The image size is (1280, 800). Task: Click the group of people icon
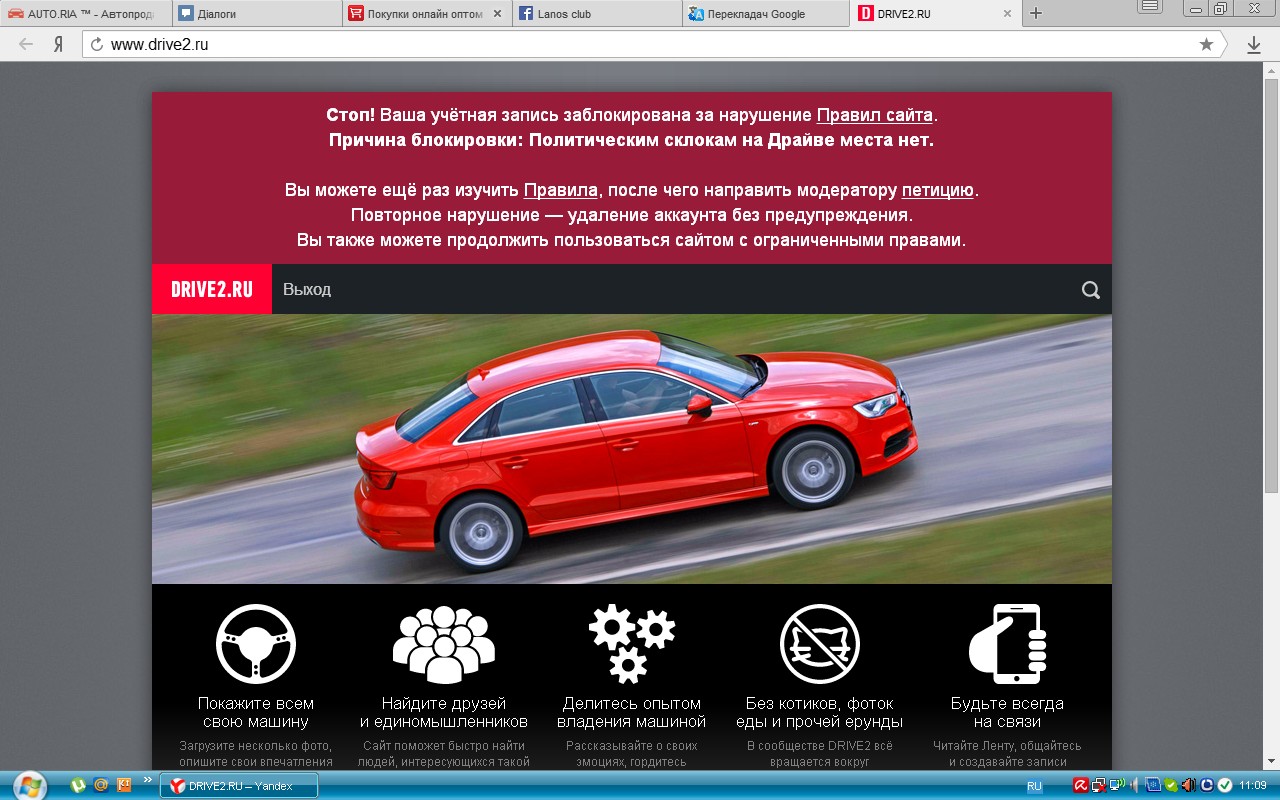click(x=444, y=645)
